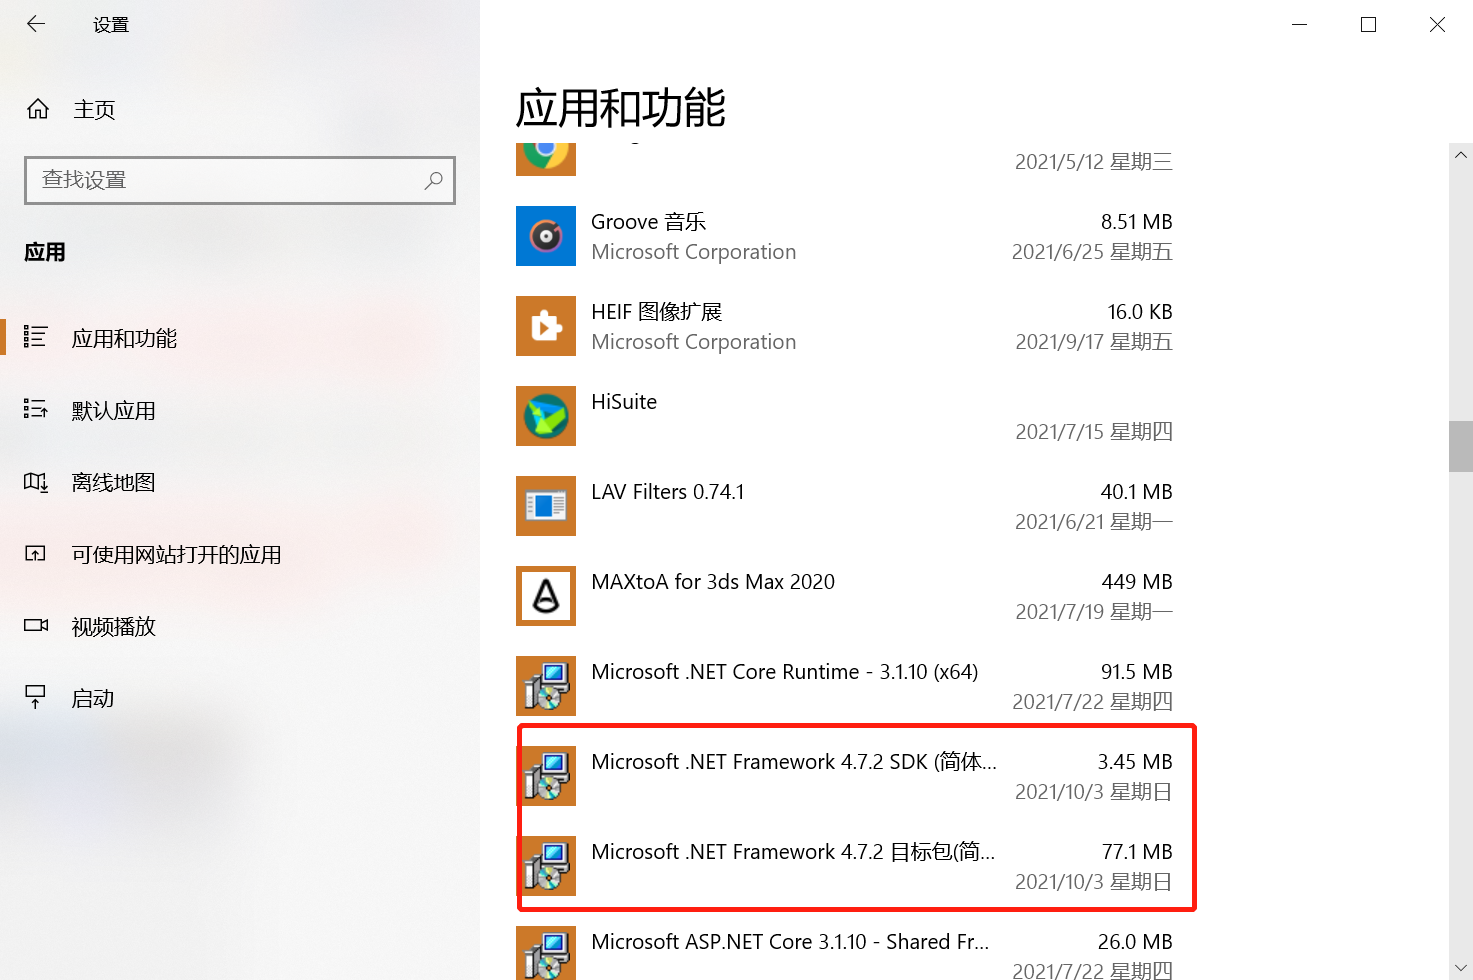The width and height of the screenshot is (1473, 980).
Task: Click the ASP.NET Core 3.1.10 icon
Action: point(546,953)
